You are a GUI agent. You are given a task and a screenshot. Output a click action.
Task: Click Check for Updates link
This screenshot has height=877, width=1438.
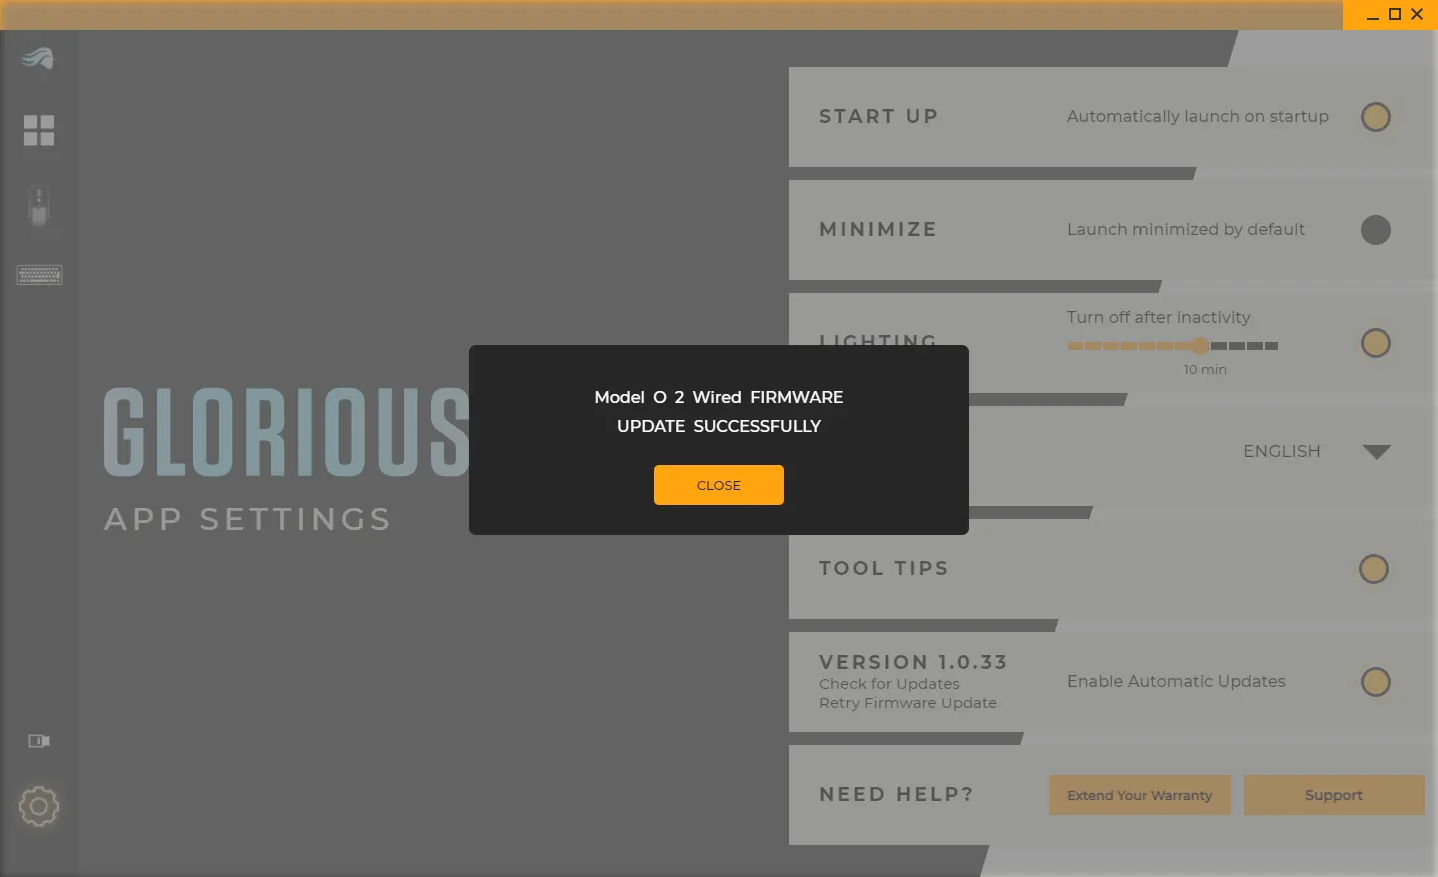click(x=889, y=684)
